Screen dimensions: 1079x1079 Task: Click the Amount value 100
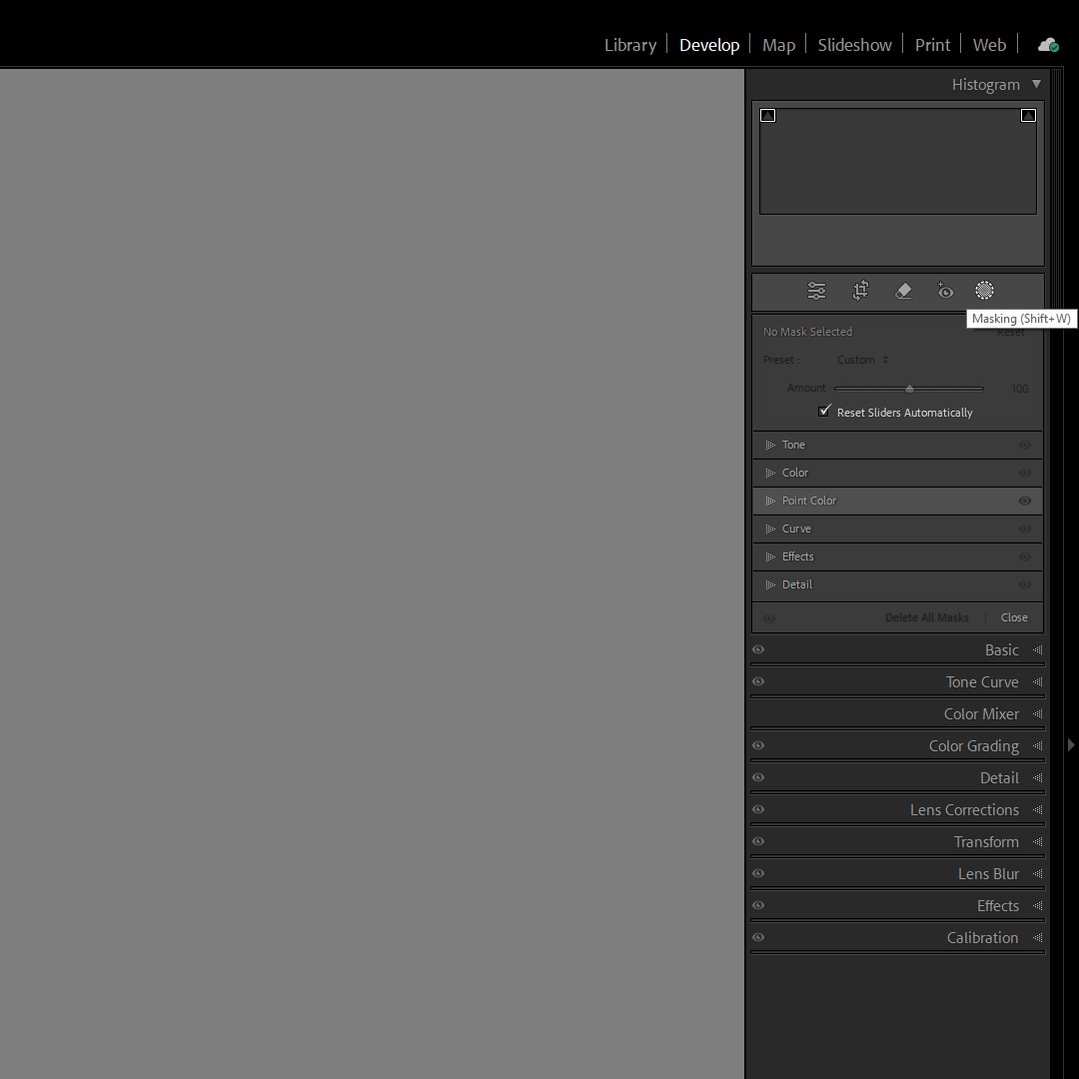(x=1019, y=389)
